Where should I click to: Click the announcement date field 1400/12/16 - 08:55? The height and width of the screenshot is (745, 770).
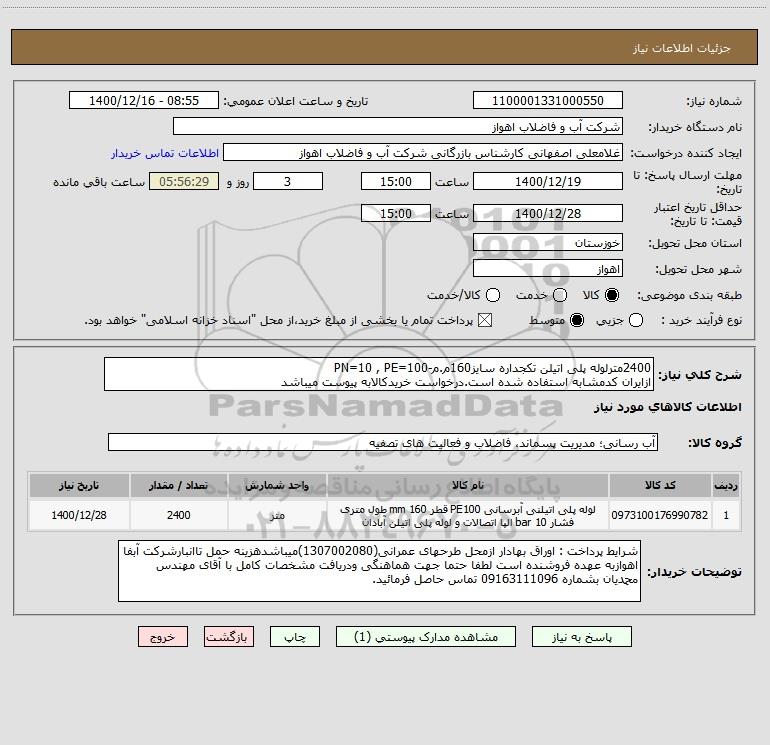coord(144,100)
